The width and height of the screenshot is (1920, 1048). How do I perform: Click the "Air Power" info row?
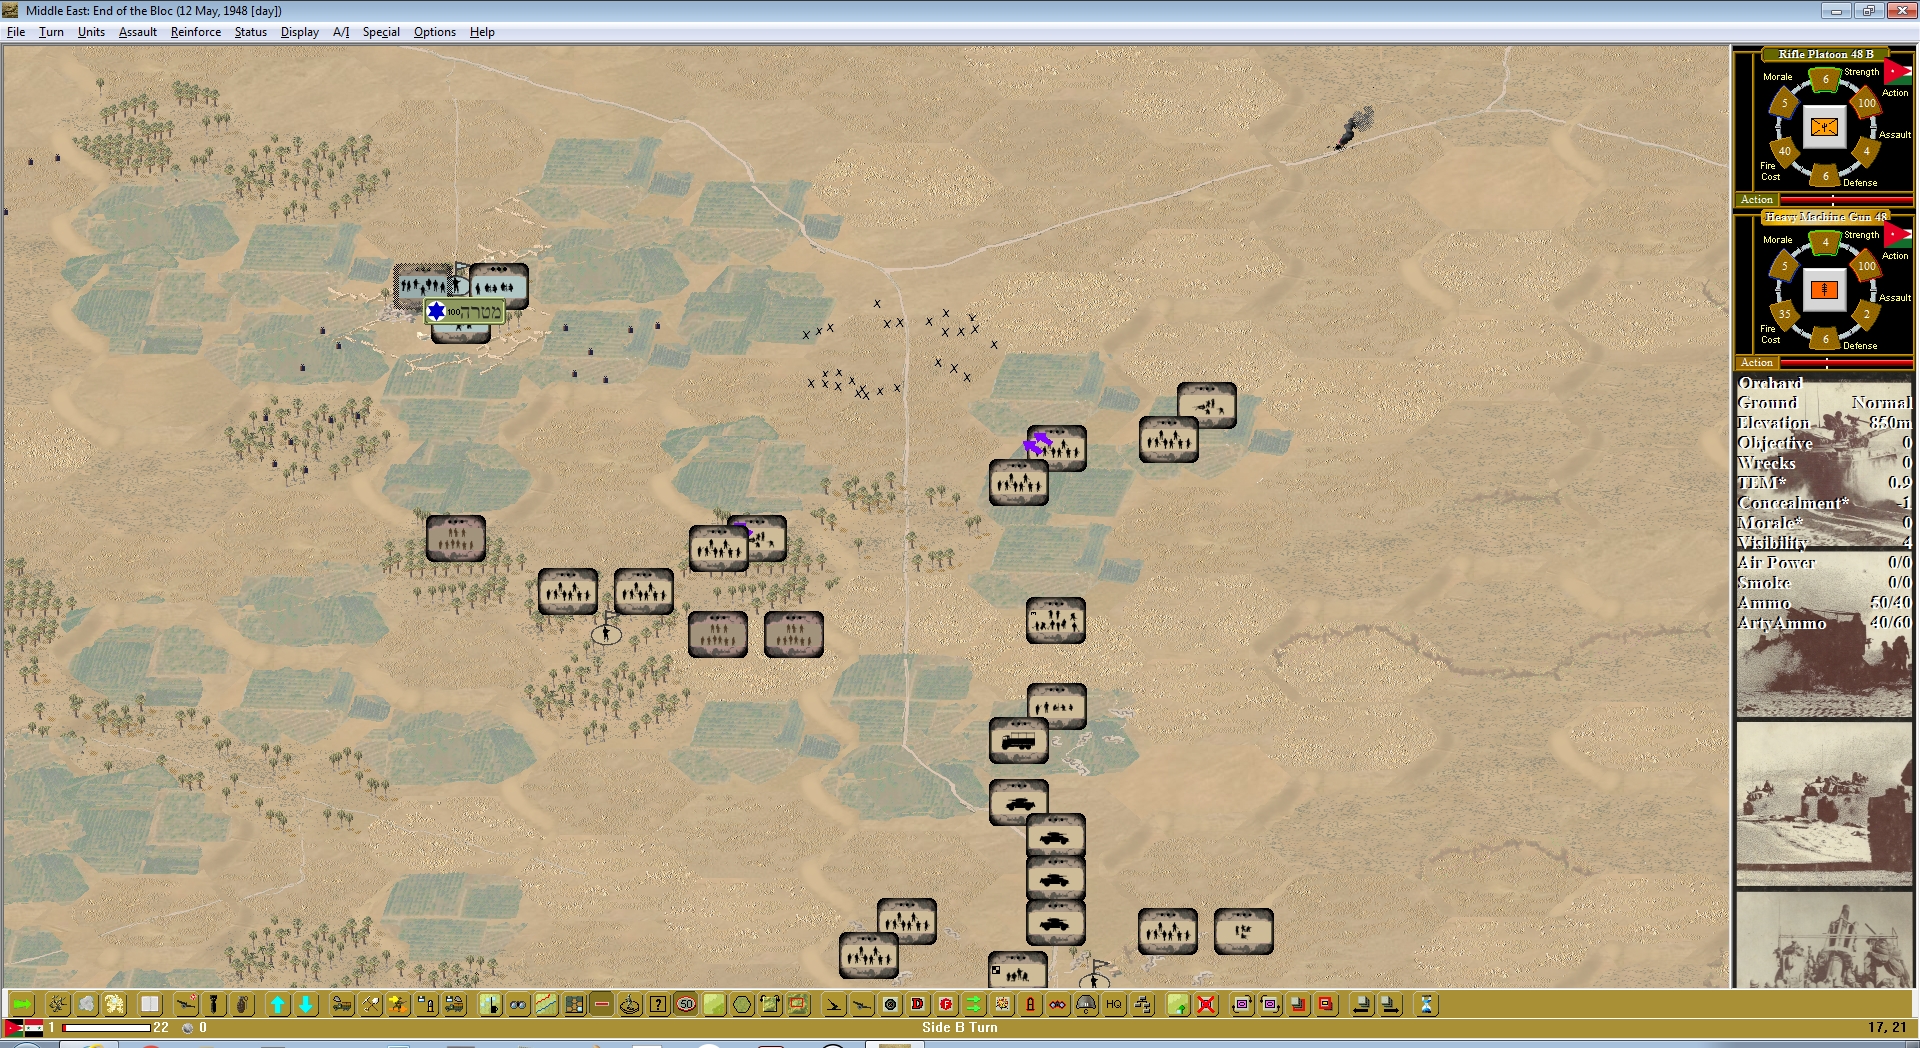(1824, 563)
